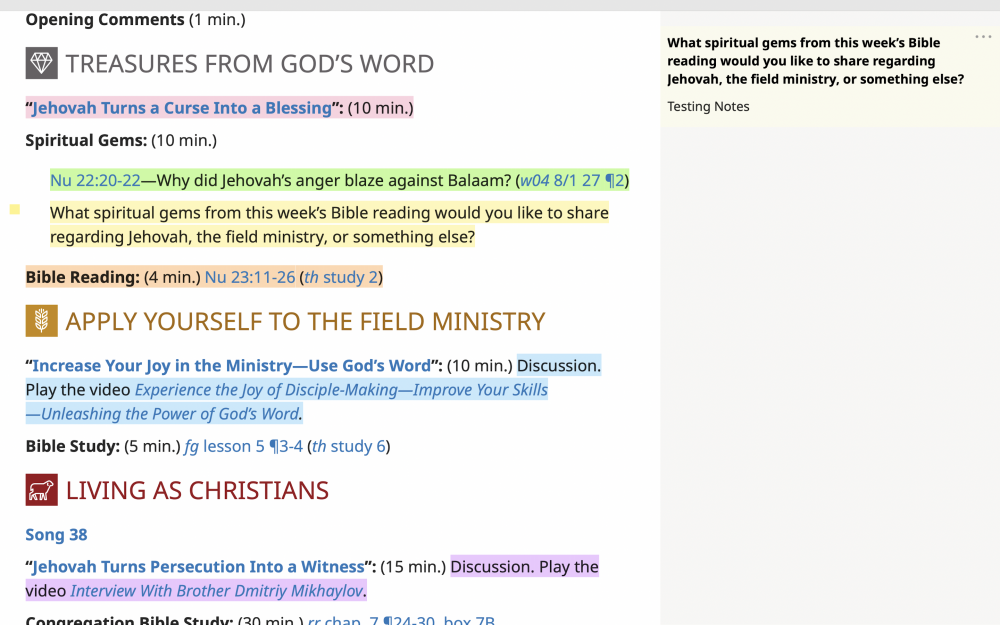Click the bold note title in side panel
Screen dimensions: 1000x625
click(x=815, y=61)
